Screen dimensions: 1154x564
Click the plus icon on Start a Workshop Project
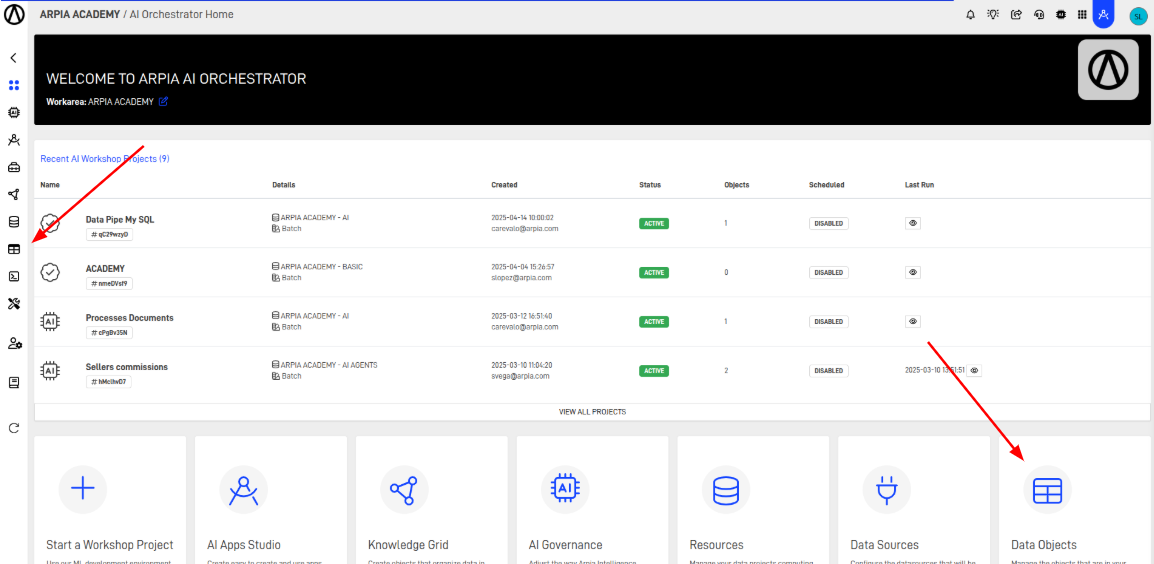coord(82,489)
